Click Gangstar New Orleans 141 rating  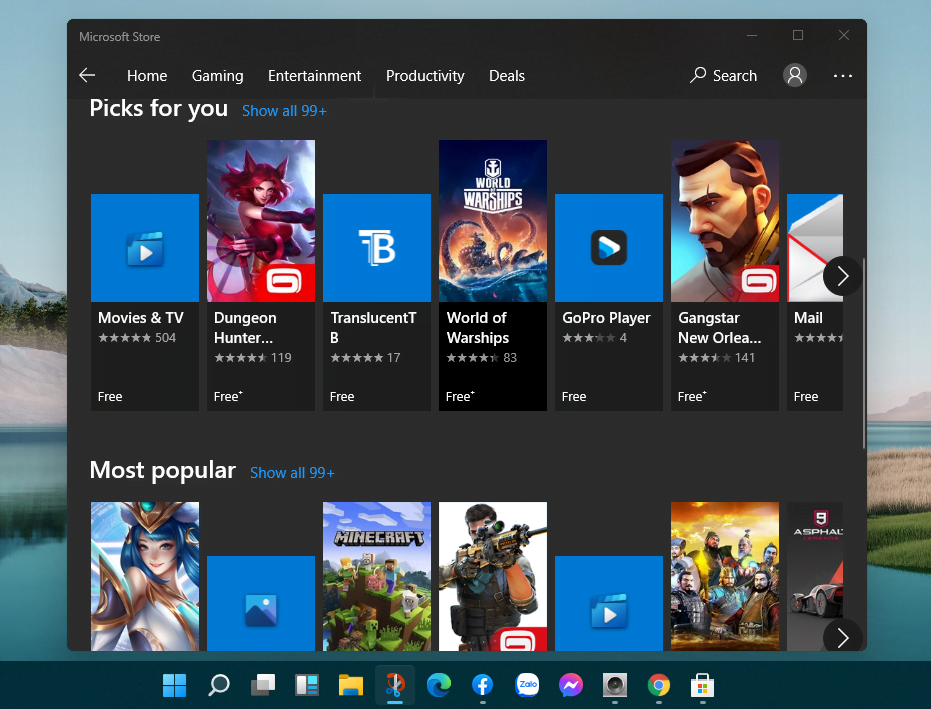[x=716, y=357]
